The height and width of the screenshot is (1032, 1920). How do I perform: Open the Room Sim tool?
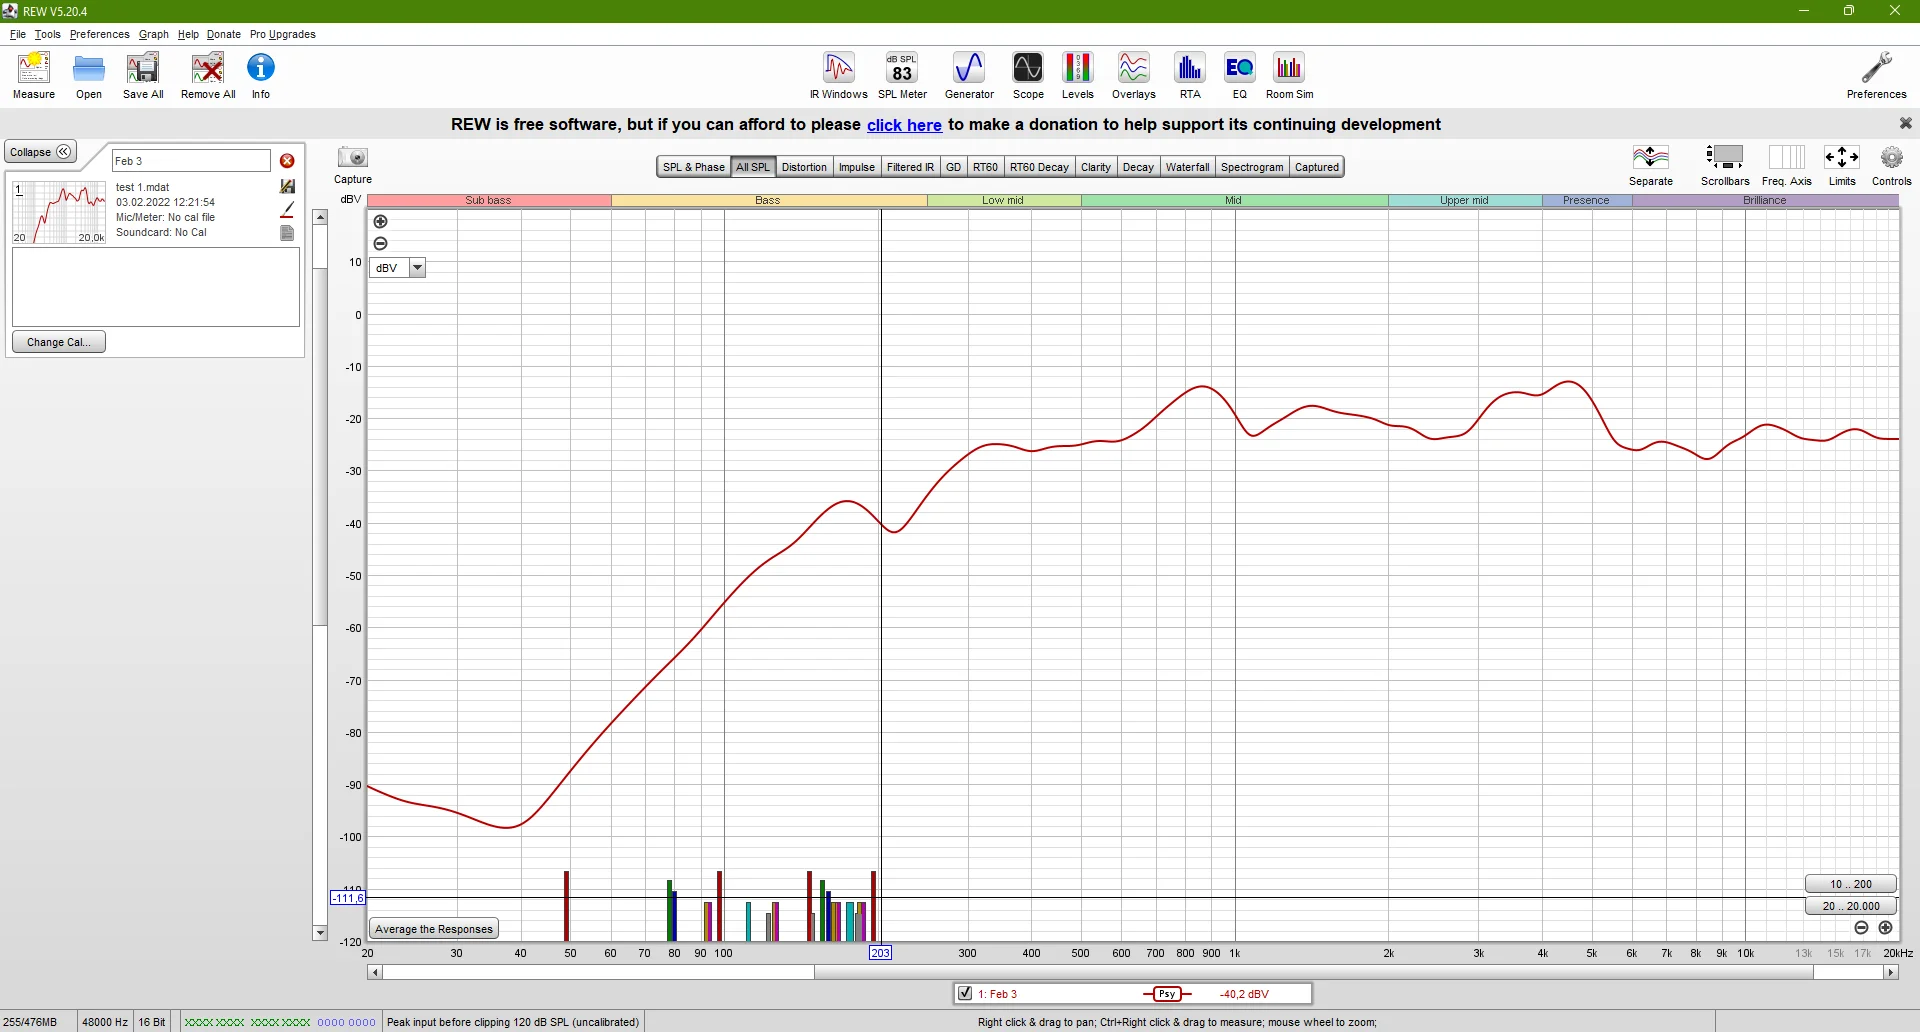point(1290,76)
